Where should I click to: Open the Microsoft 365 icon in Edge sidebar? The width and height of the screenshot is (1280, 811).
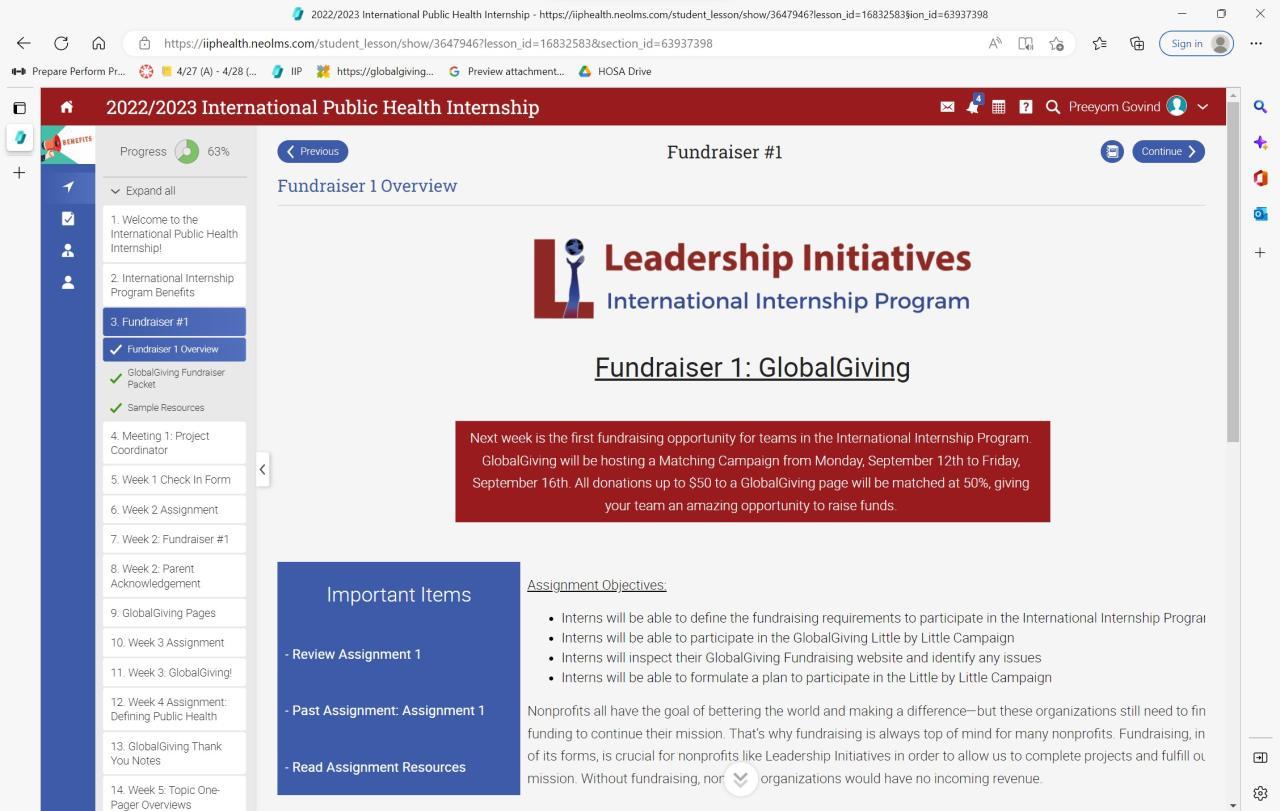pyautogui.click(x=1260, y=178)
